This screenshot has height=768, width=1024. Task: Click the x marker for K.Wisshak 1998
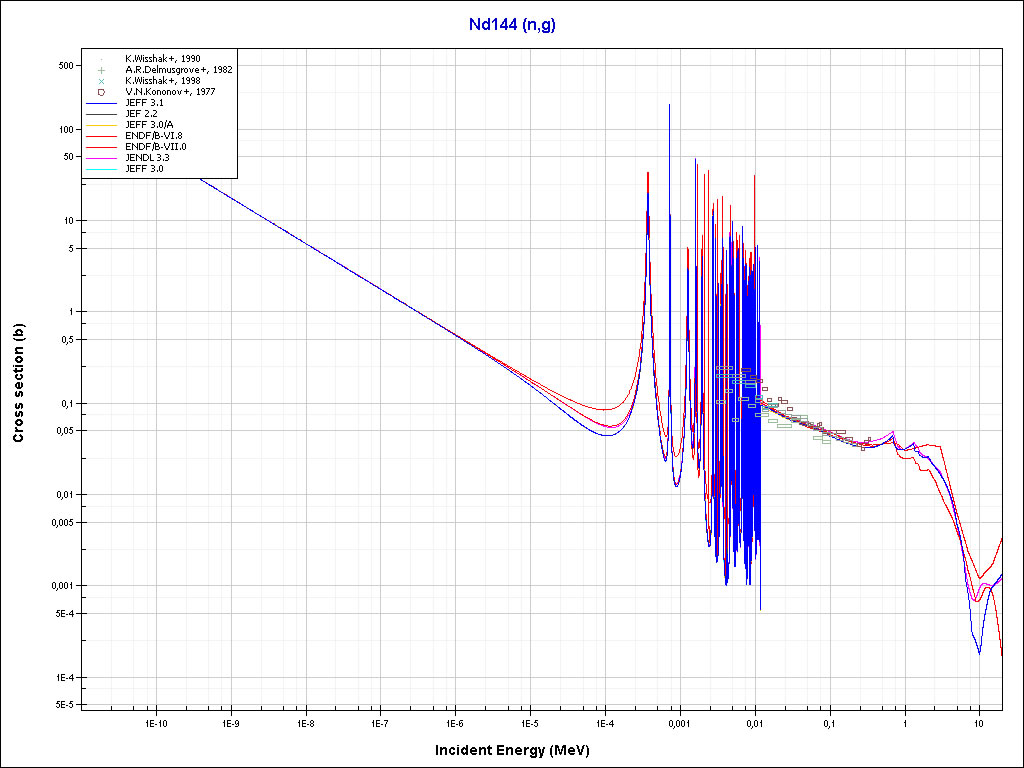click(x=102, y=81)
